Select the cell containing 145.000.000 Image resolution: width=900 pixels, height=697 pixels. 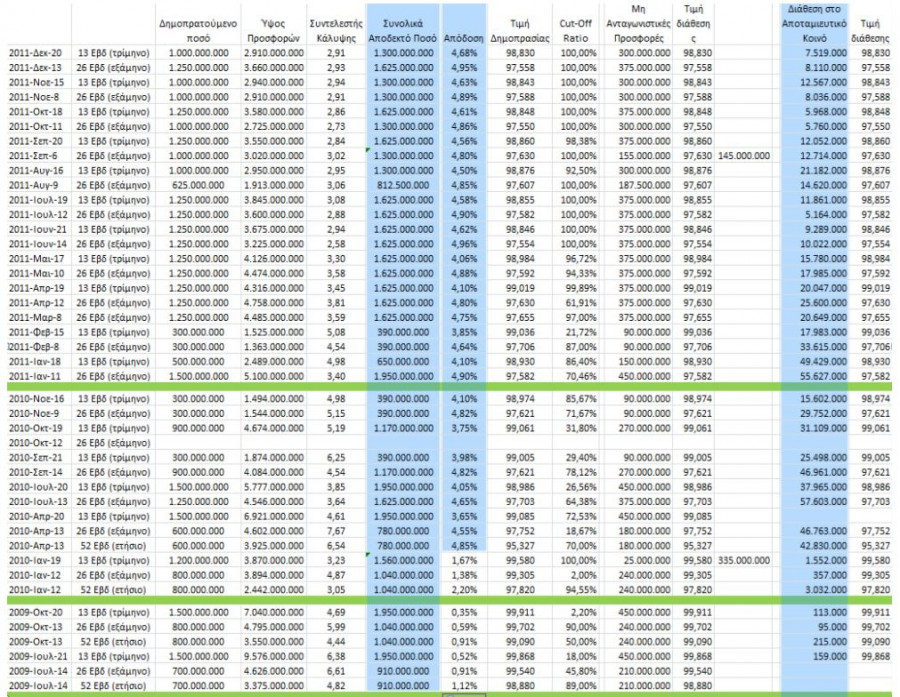click(744, 156)
